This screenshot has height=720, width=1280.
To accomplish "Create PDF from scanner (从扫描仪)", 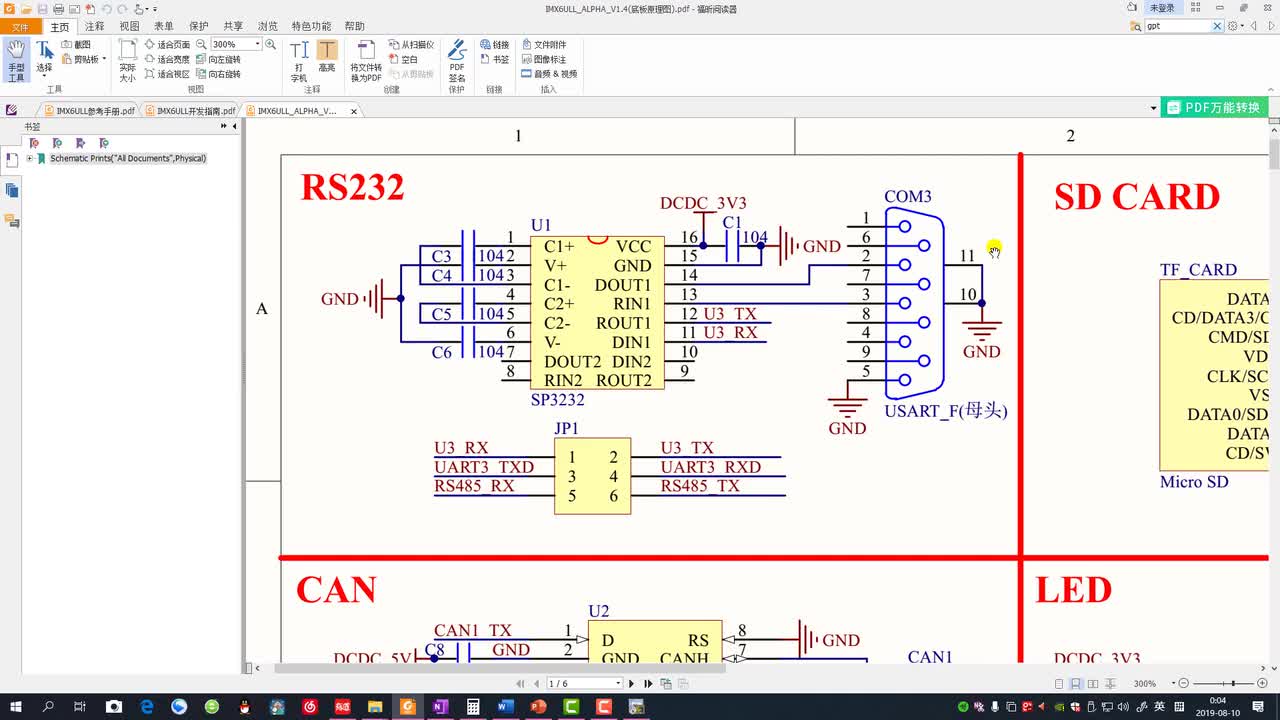I will pos(410,45).
